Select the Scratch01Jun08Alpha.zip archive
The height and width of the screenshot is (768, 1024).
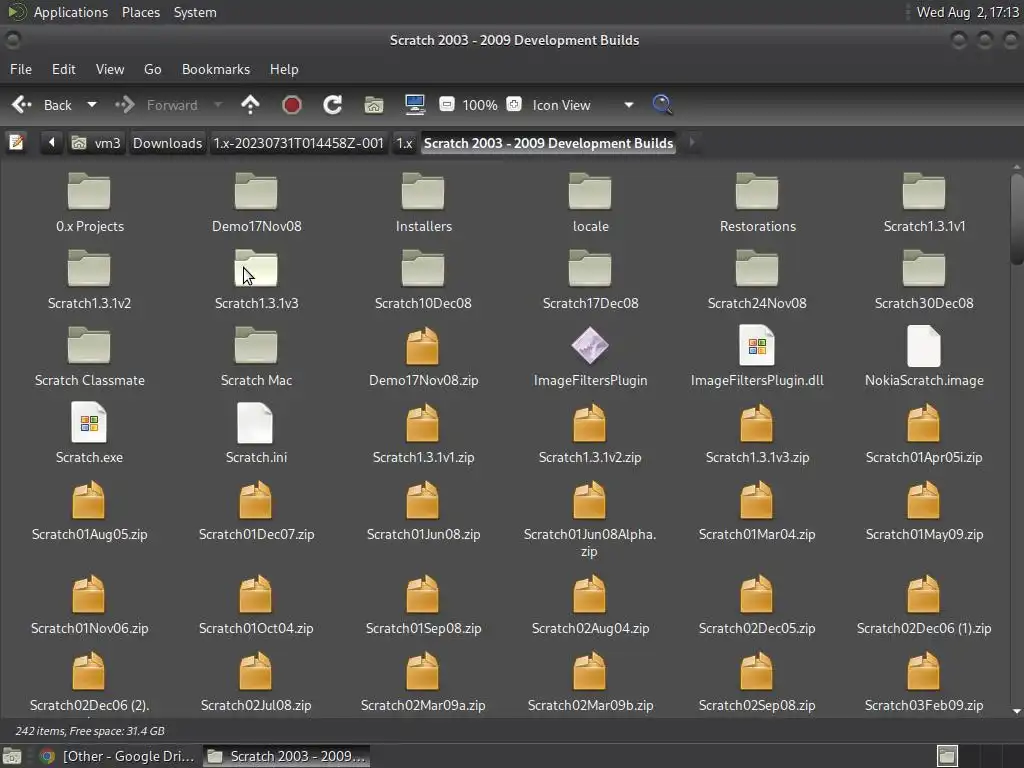[590, 519]
